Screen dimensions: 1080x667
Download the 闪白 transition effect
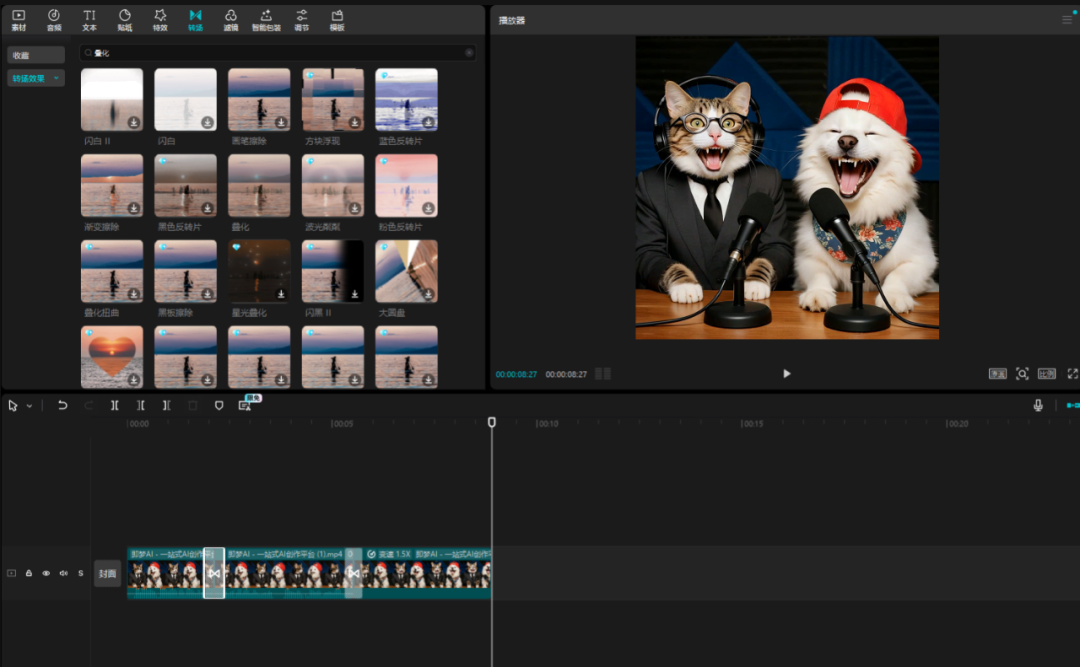(x=207, y=122)
